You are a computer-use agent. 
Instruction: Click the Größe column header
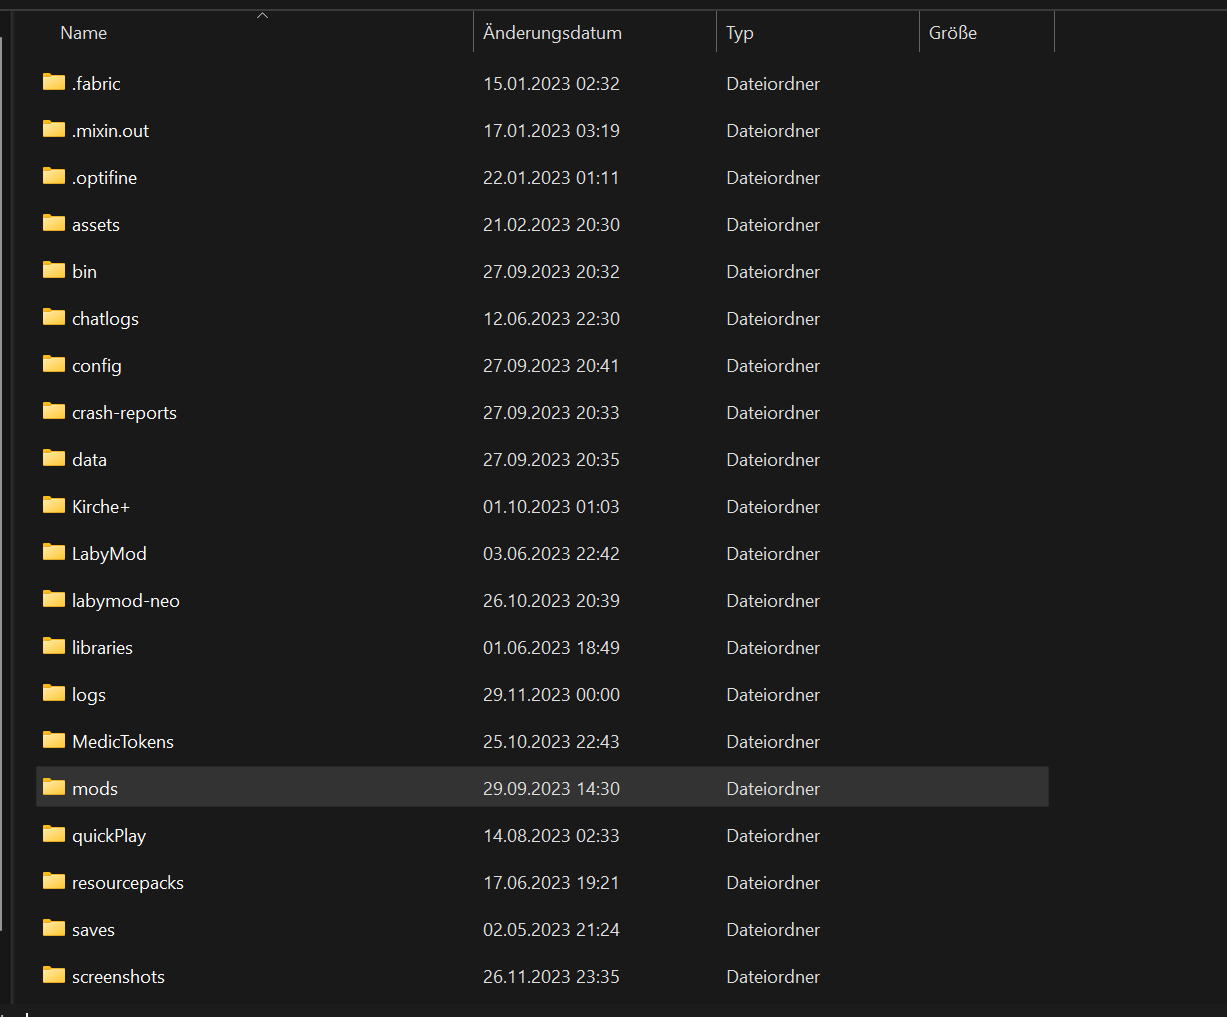952,33
